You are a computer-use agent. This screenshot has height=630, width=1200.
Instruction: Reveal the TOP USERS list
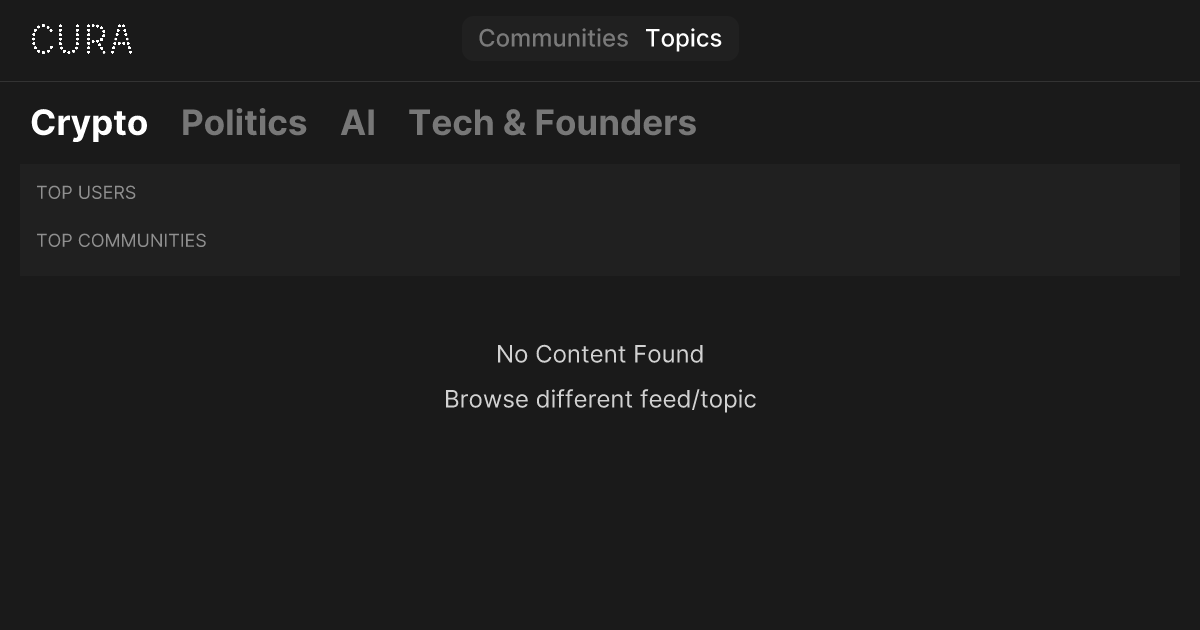(x=86, y=192)
